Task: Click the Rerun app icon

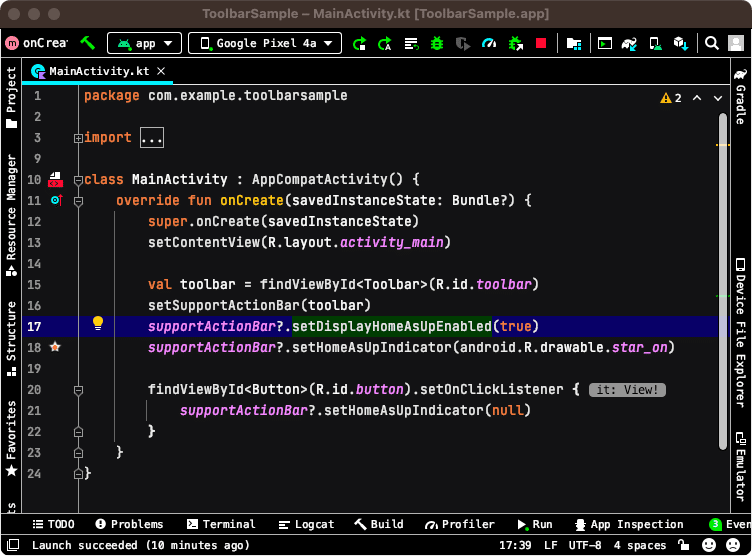Action: pyautogui.click(x=359, y=44)
